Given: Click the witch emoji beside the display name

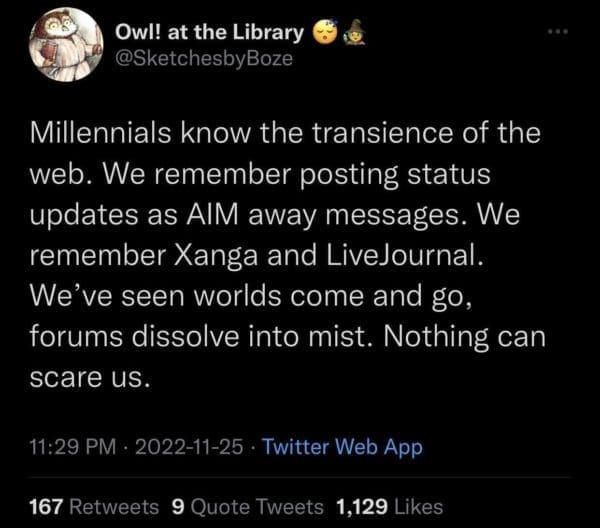Looking at the screenshot, I should [351, 32].
